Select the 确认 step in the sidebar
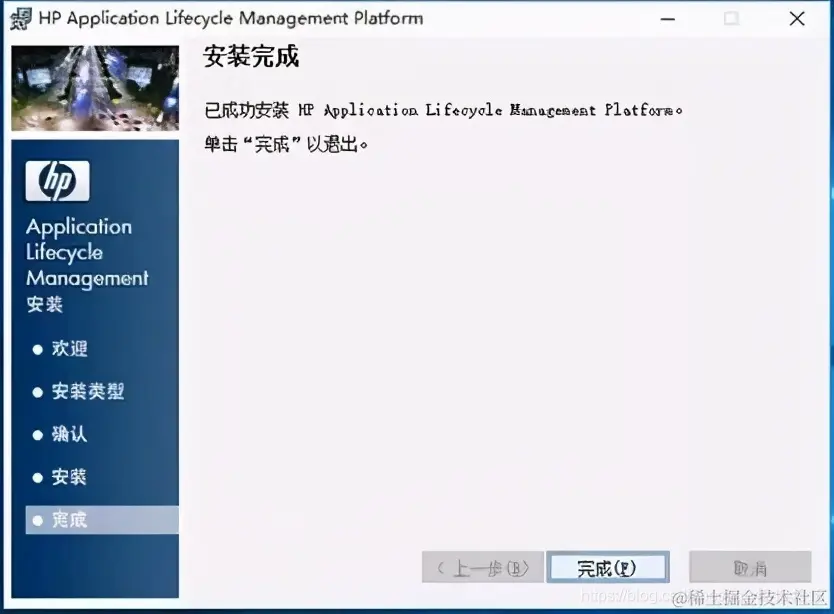 click(68, 435)
